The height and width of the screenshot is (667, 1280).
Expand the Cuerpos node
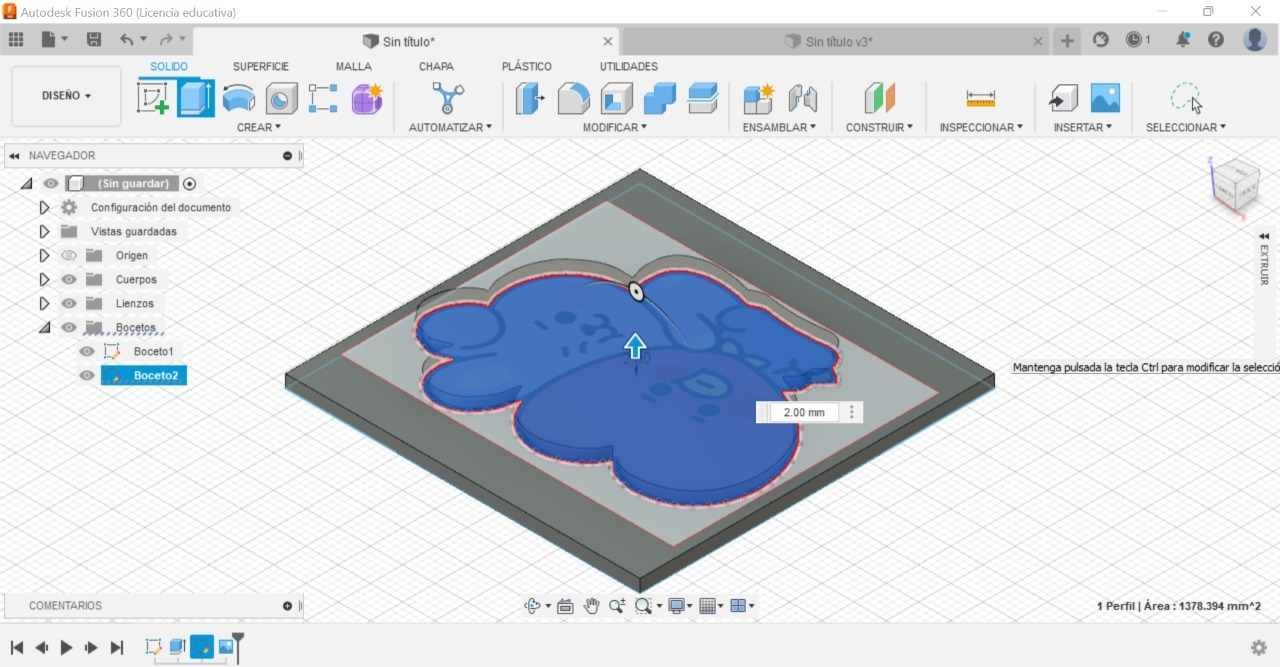(44, 280)
